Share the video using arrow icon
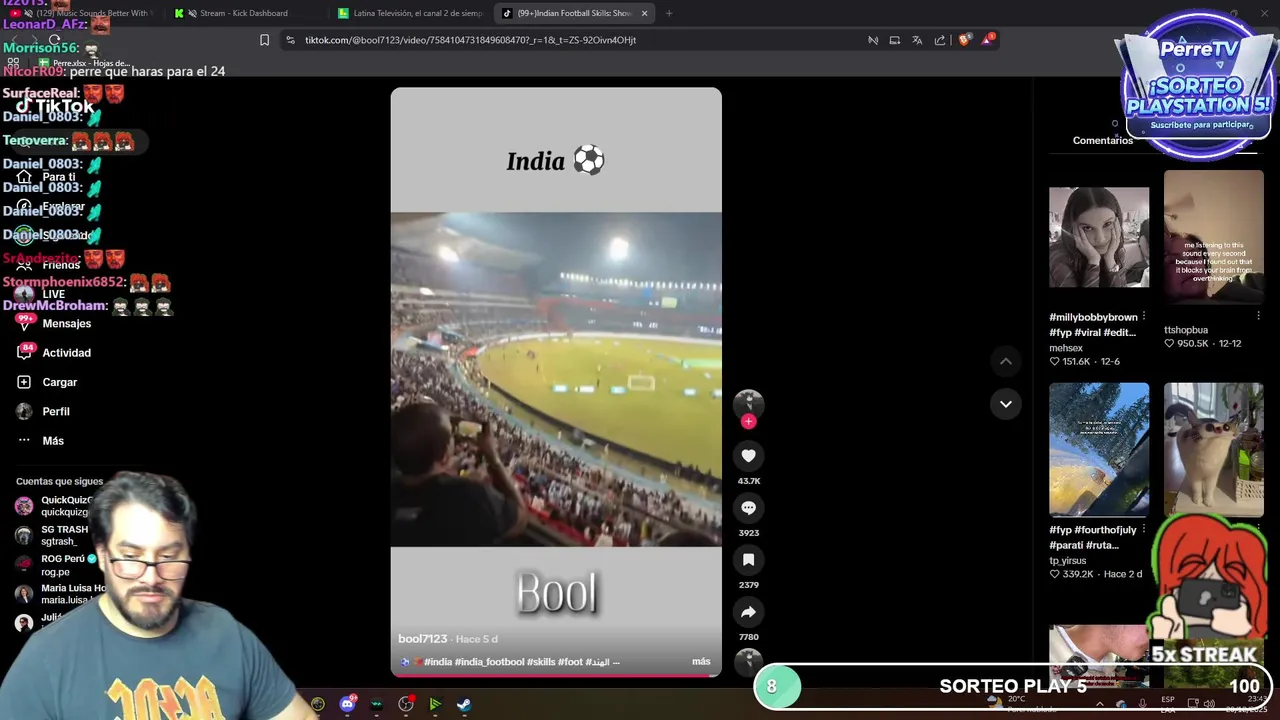Image resolution: width=1280 pixels, height=720 pixels. click(748, 612)
